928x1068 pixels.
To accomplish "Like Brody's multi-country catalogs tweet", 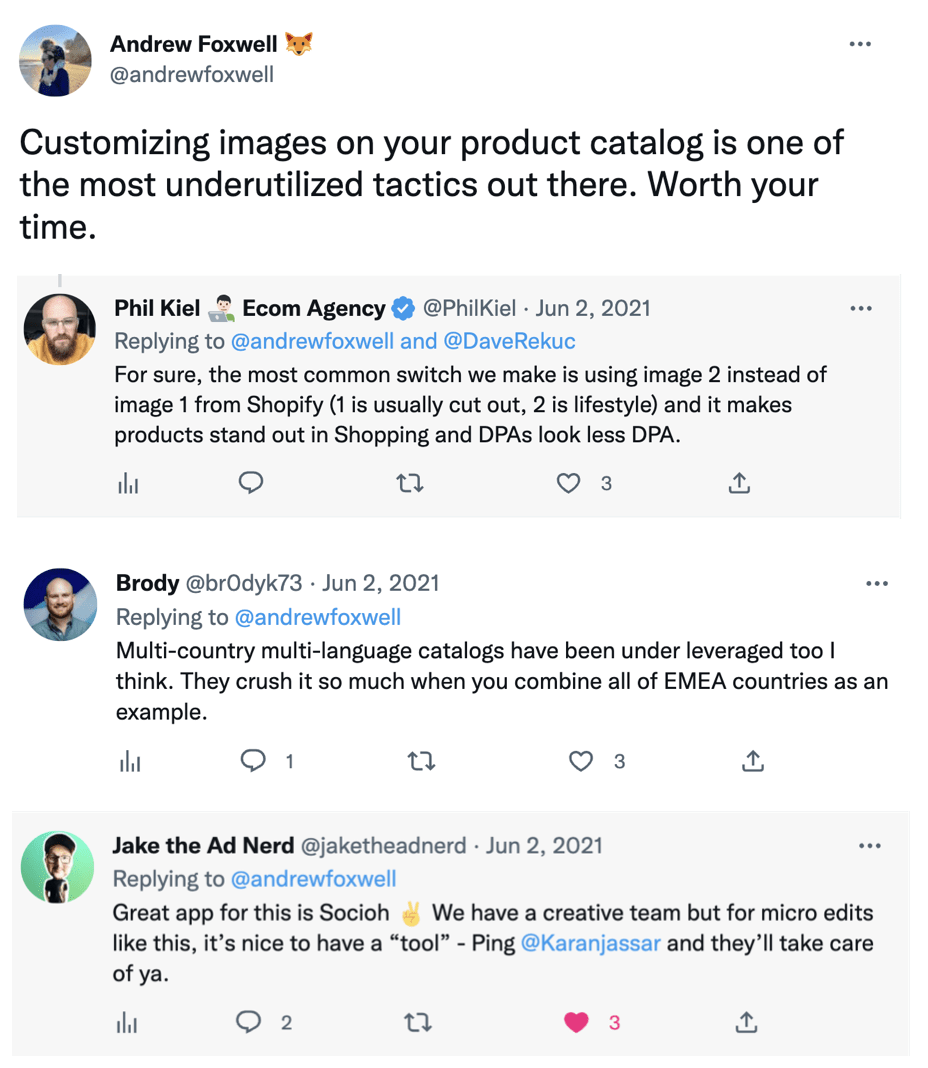I will pyautogui.click(x=581, y=761).
